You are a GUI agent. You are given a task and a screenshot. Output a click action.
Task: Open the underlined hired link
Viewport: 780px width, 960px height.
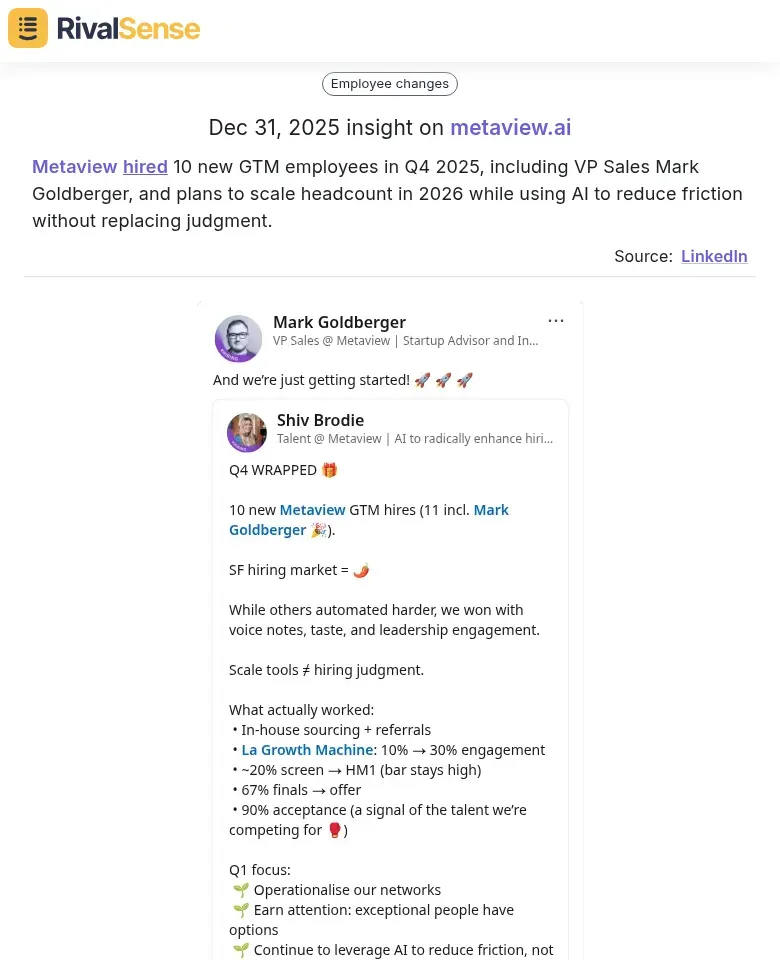[x=145, y=166]
